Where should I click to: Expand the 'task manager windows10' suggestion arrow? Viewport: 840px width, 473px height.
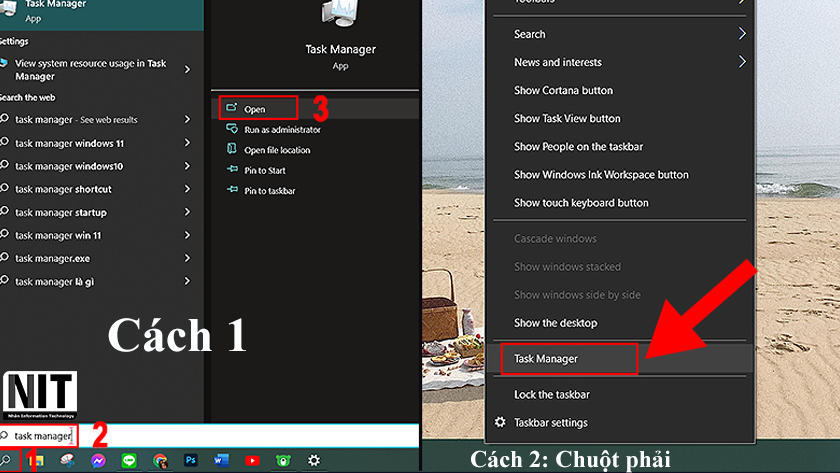point(188,166)
